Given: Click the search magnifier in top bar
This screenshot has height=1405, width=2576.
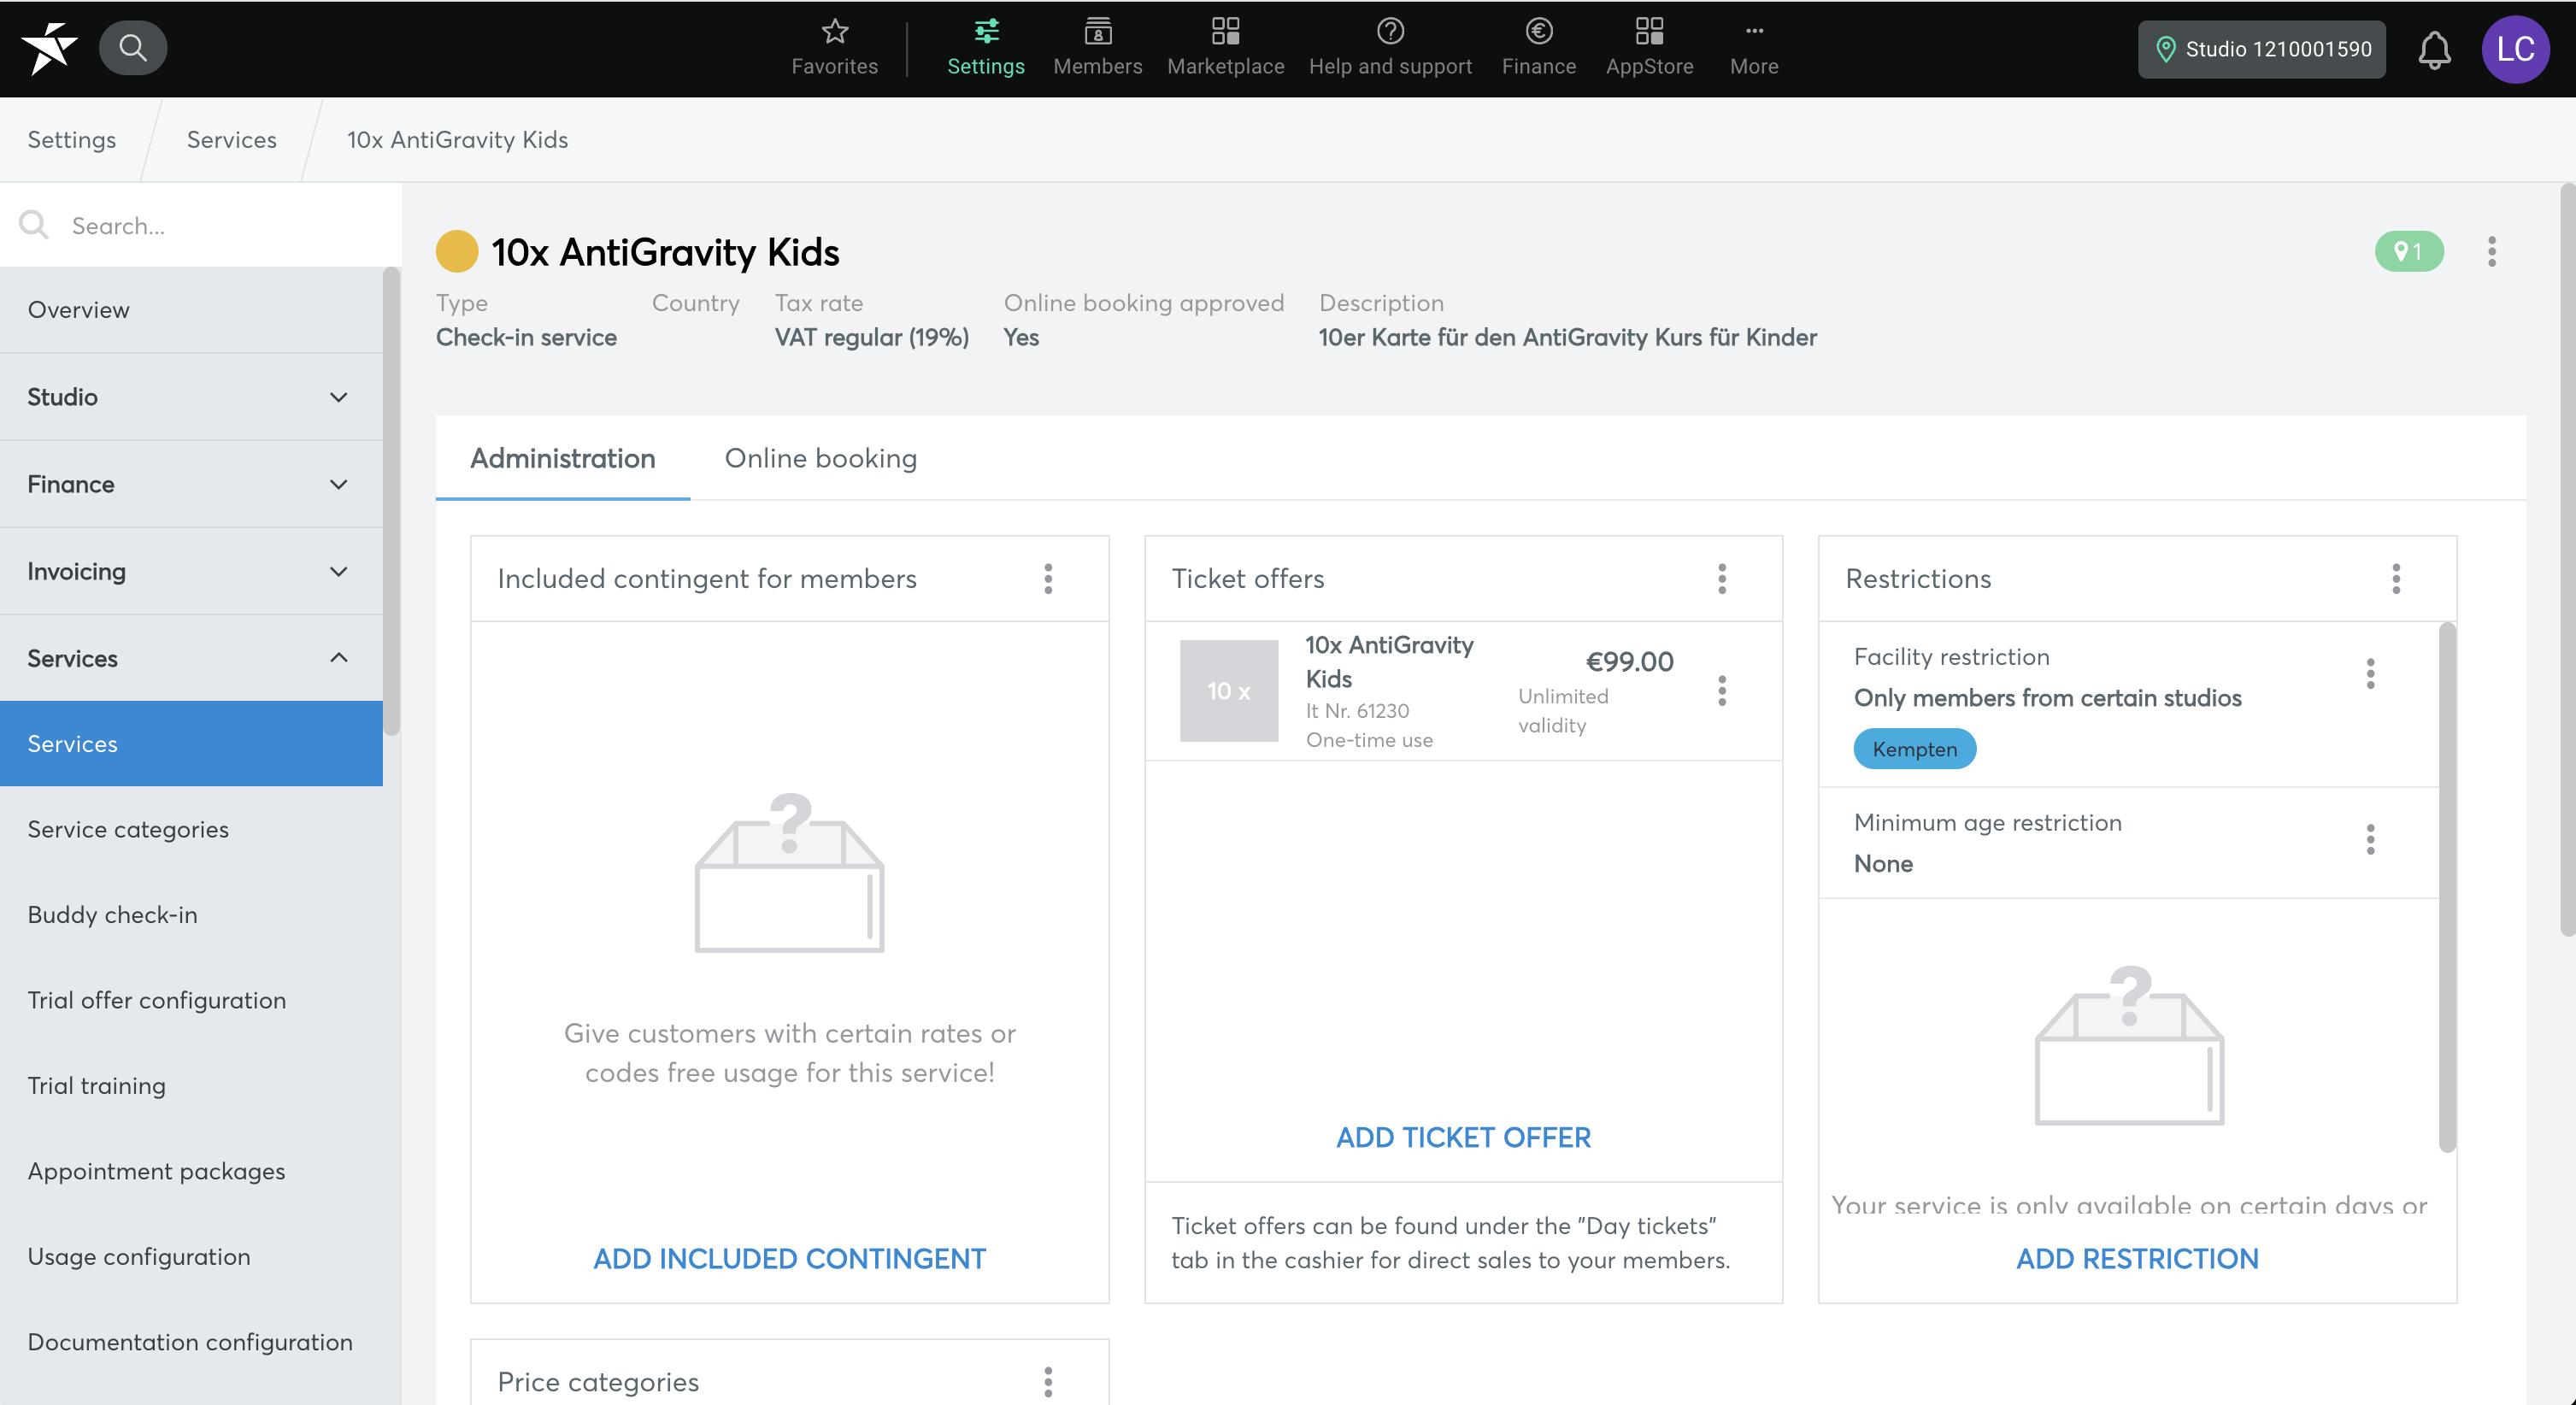Looking at the screenshot, I should (x=133, y=47).
